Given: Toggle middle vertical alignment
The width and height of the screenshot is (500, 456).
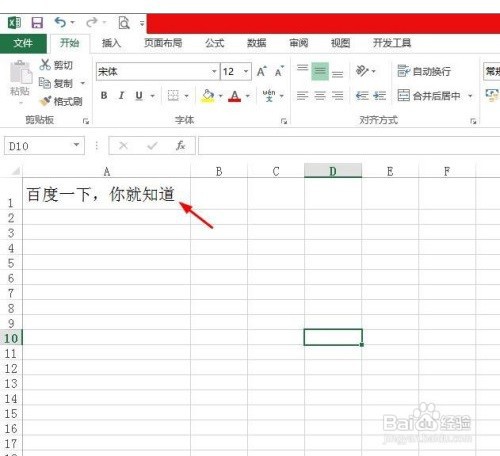Looking at the screenshot, I should pyautogui.click(x=320, y=71).
